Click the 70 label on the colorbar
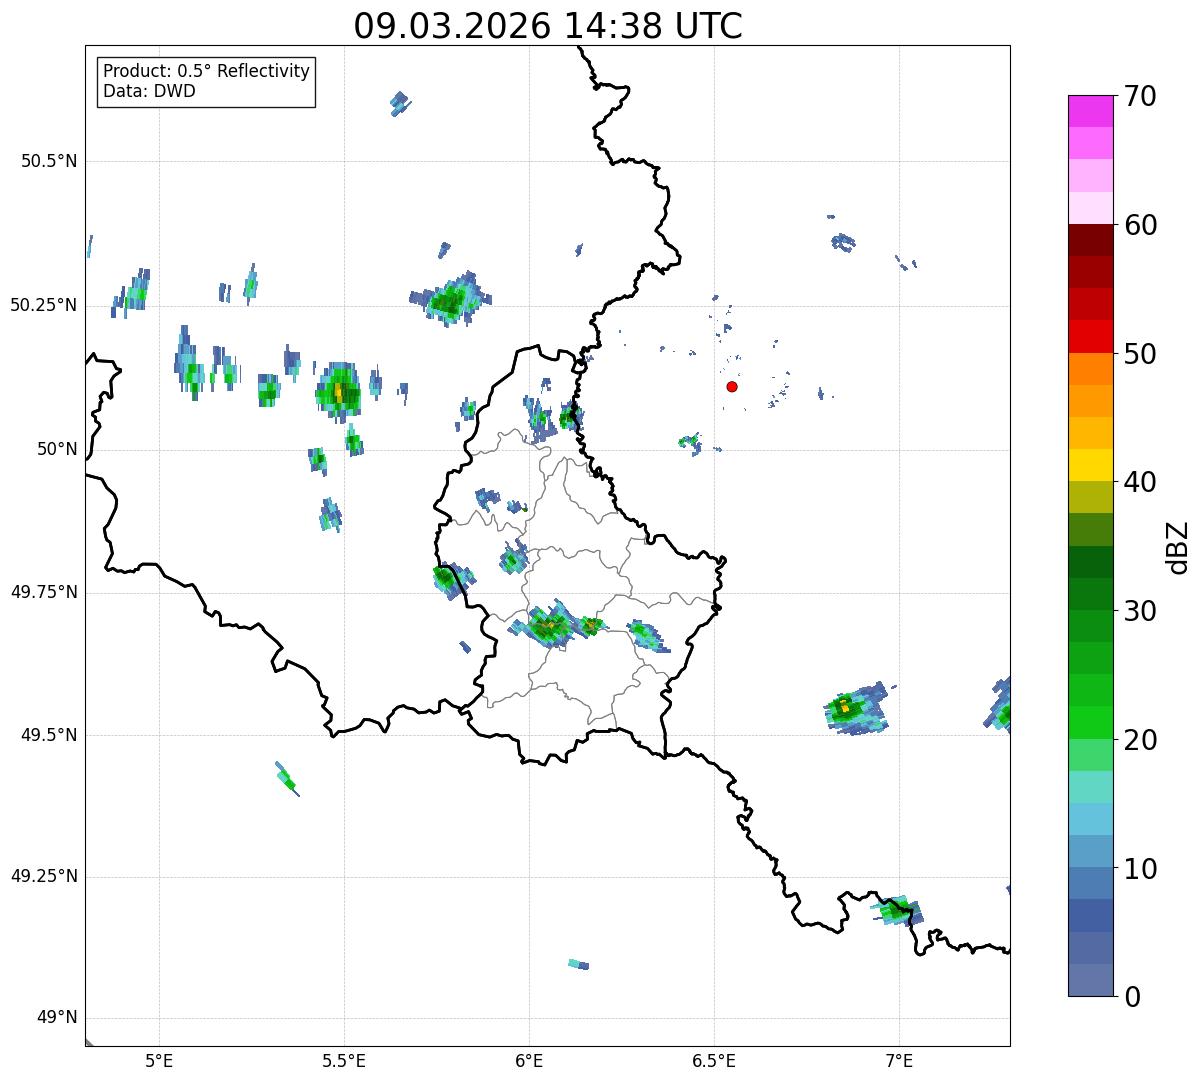Viewport: 1202px width, 1081px height. (1139, 96)
